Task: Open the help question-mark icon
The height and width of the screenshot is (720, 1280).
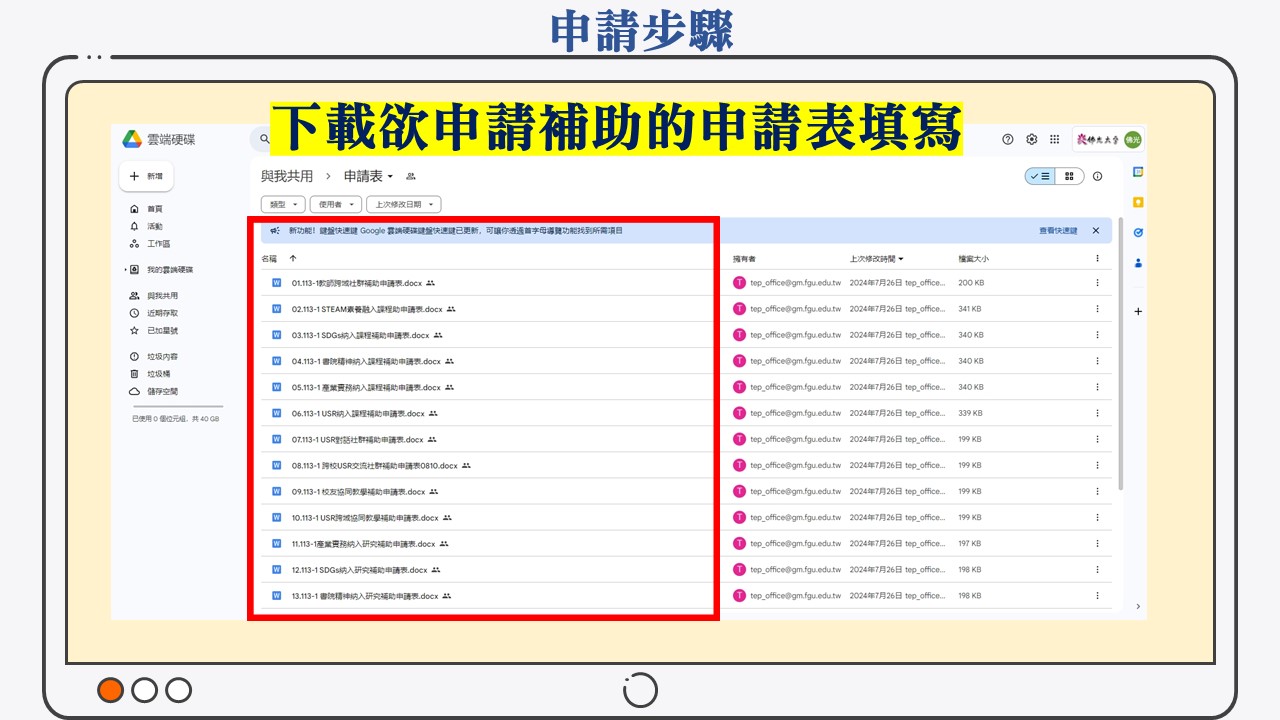Action: [1008, 139]
